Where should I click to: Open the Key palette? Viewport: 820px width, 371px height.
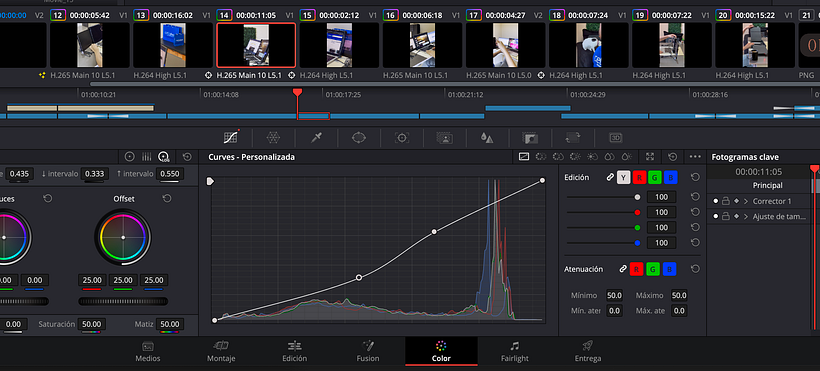(530, 138)
